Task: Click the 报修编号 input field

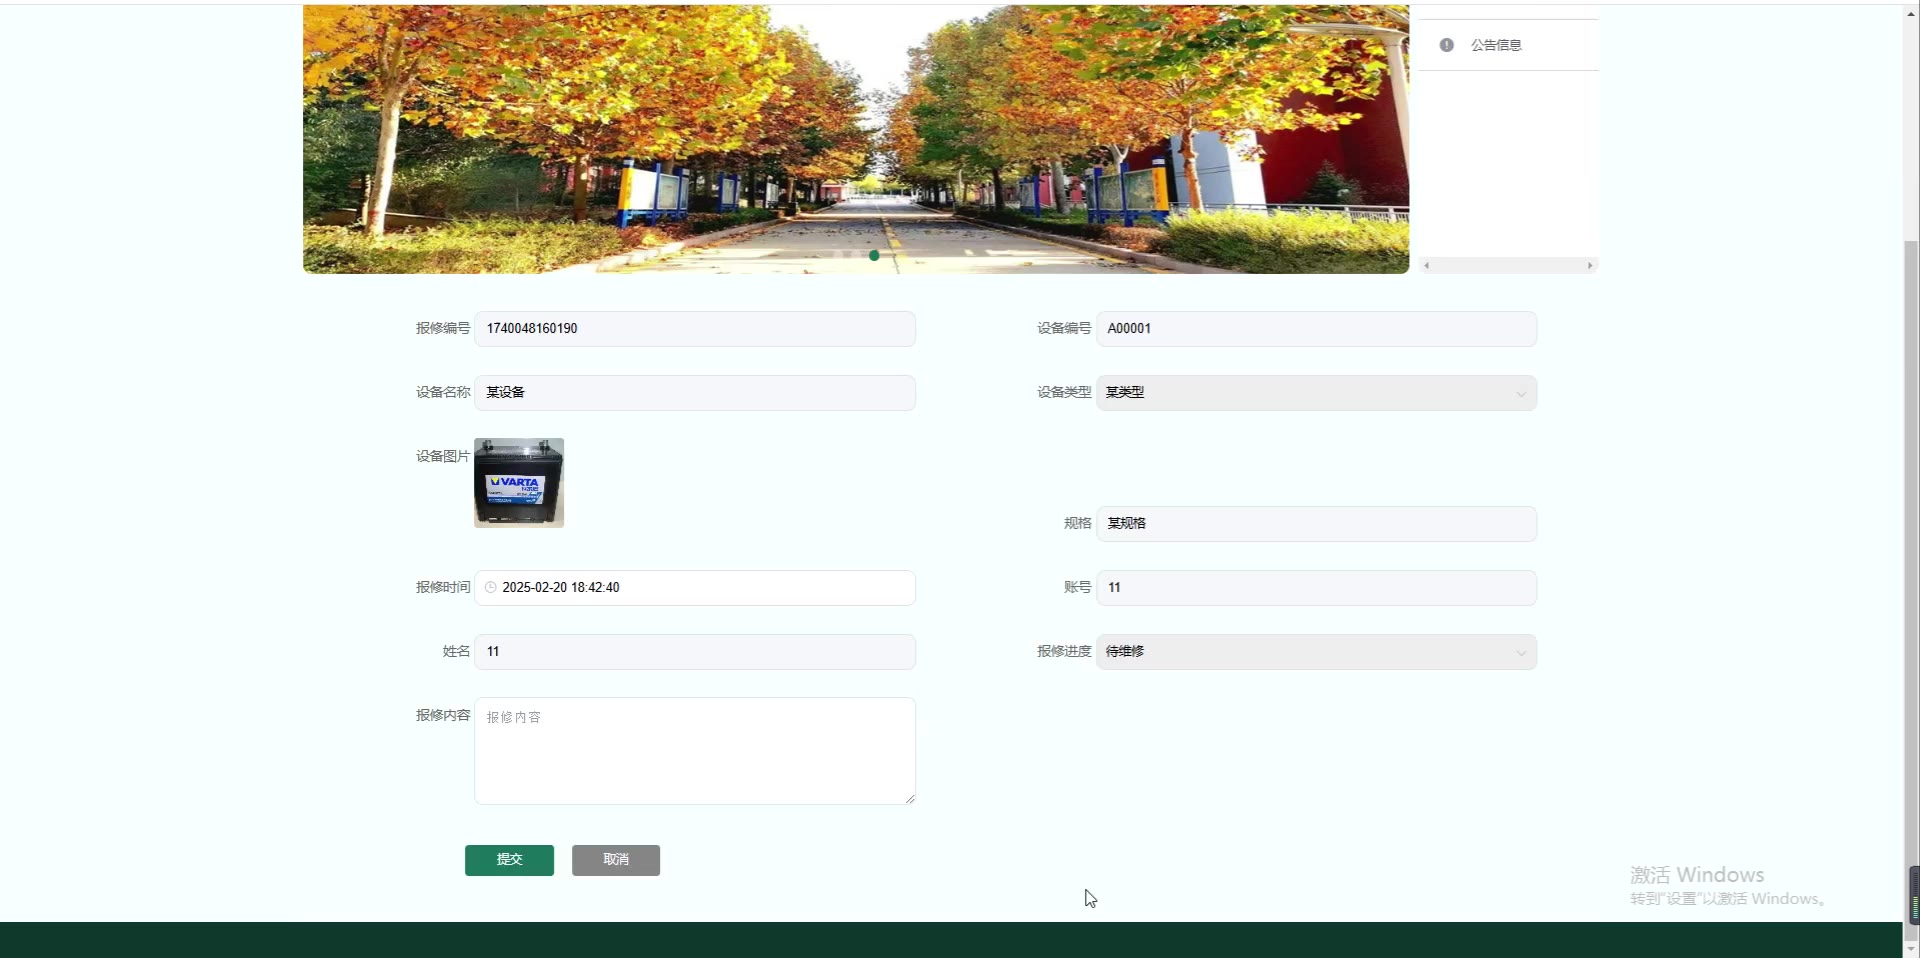Action: click(694, 329)
